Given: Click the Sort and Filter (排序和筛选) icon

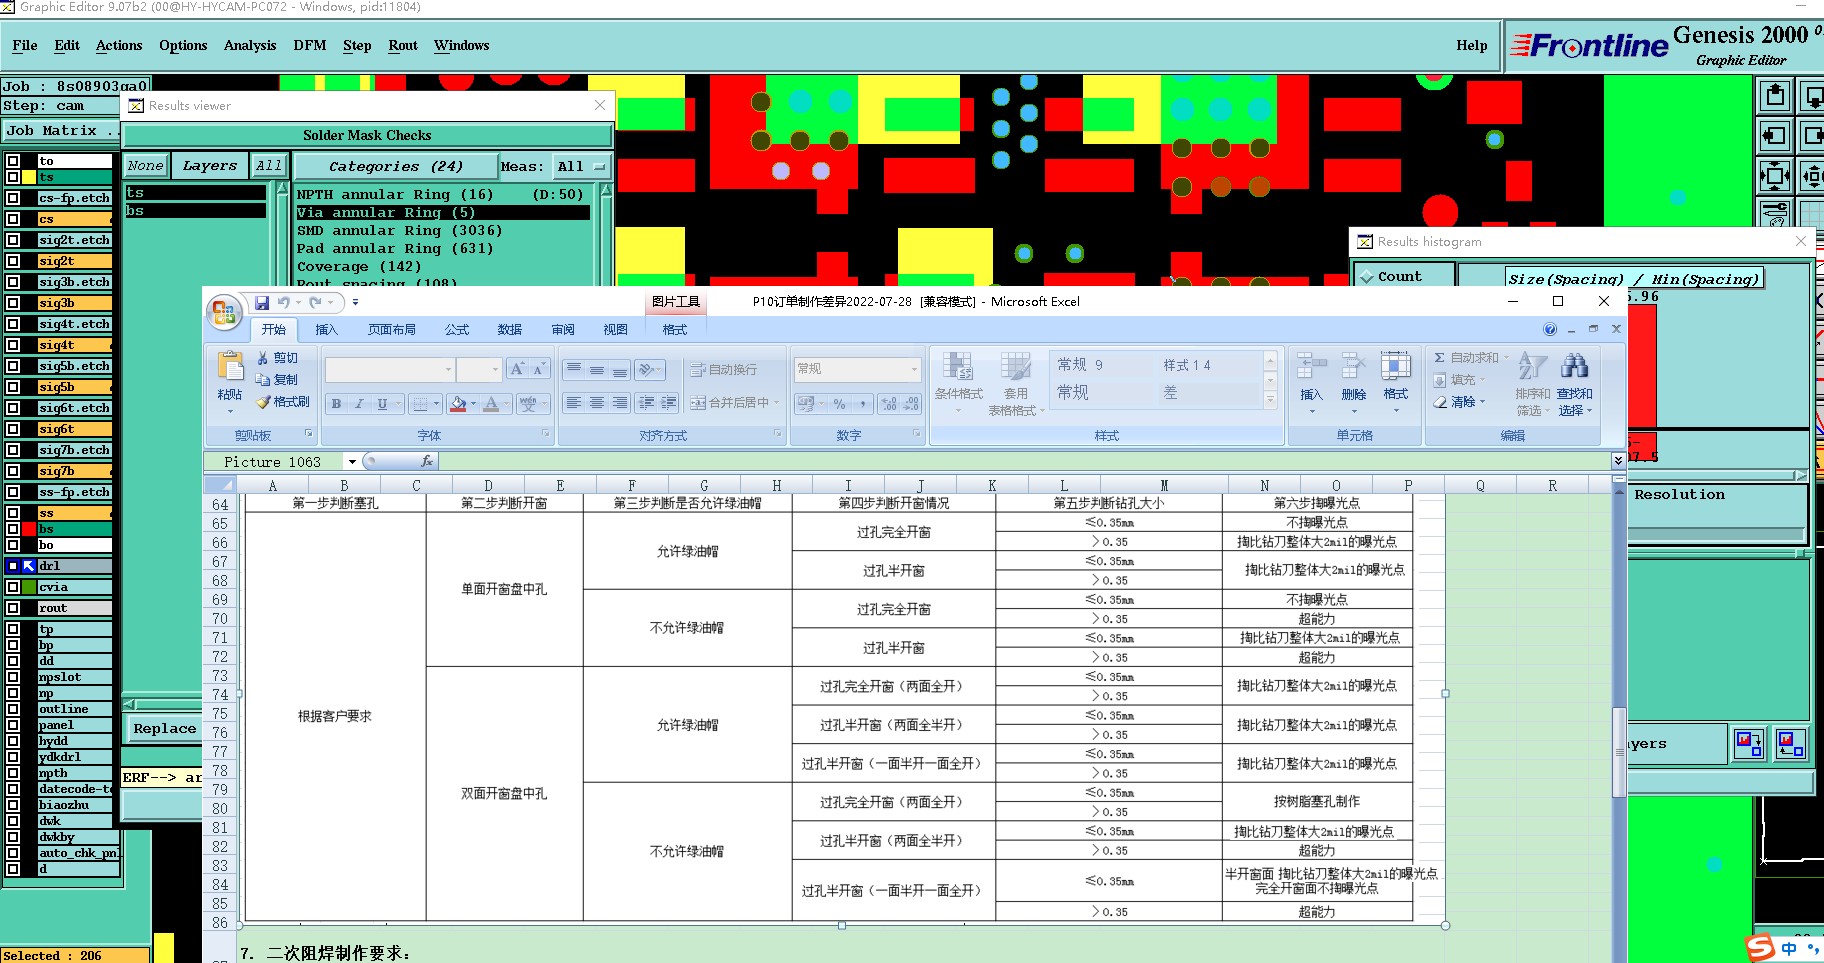Looking at the screenshot, I should point(1532,366).
